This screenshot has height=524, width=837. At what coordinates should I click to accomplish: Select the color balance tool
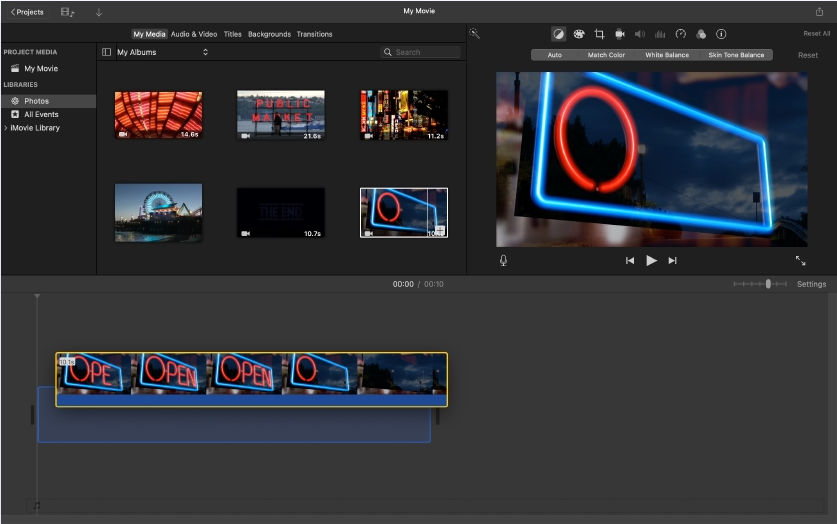click(x=558, y=34)
